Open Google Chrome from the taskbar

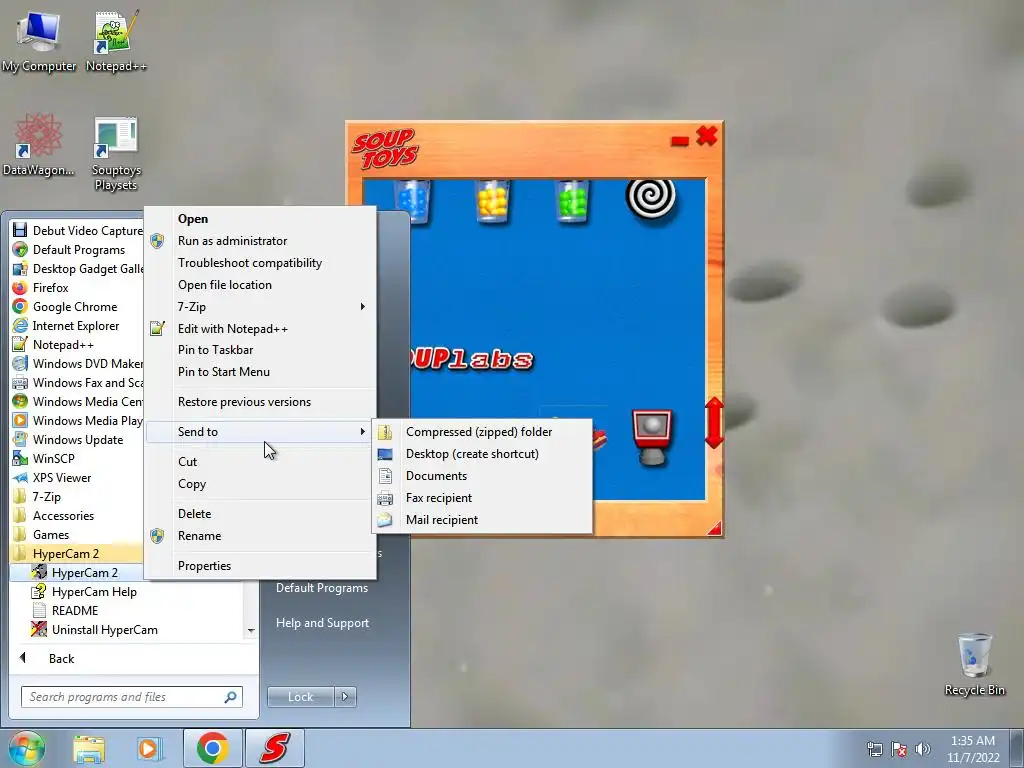(212, 748)
